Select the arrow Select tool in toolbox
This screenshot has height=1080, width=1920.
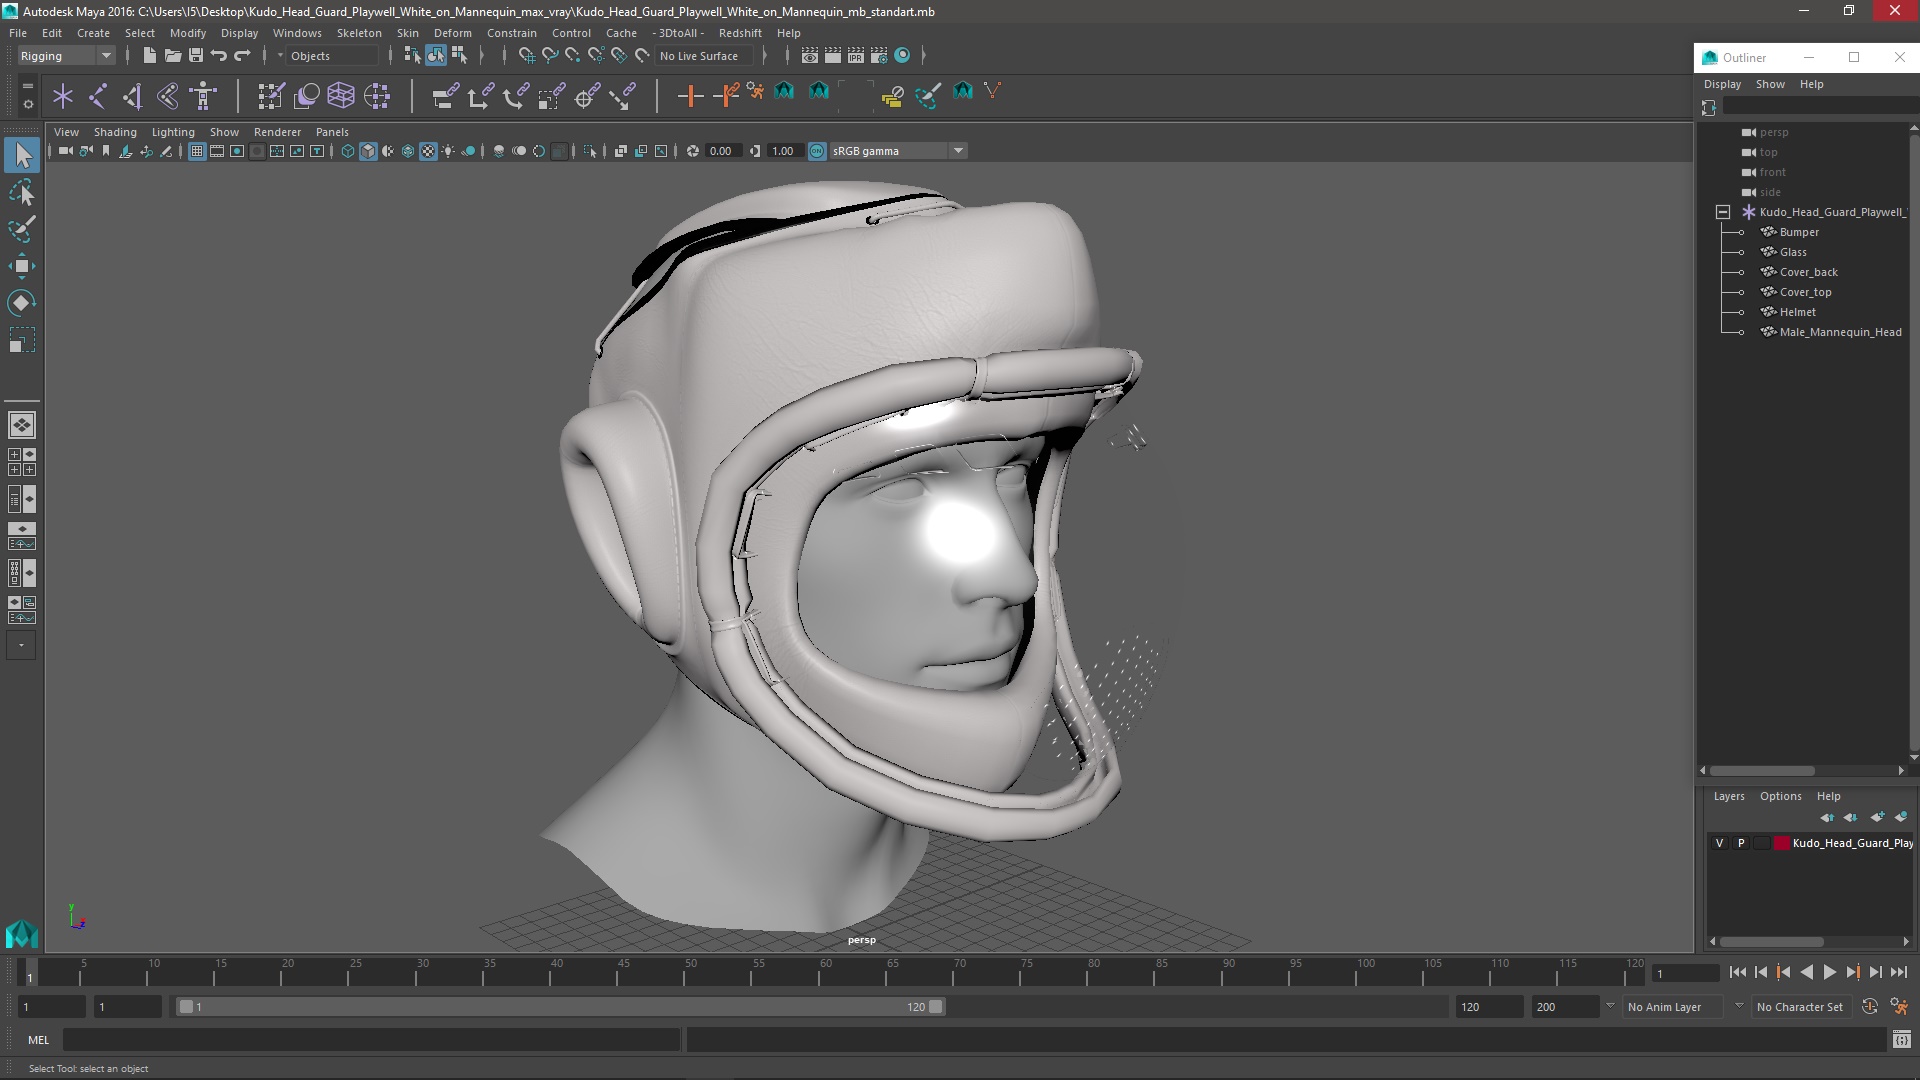point(22,155)
